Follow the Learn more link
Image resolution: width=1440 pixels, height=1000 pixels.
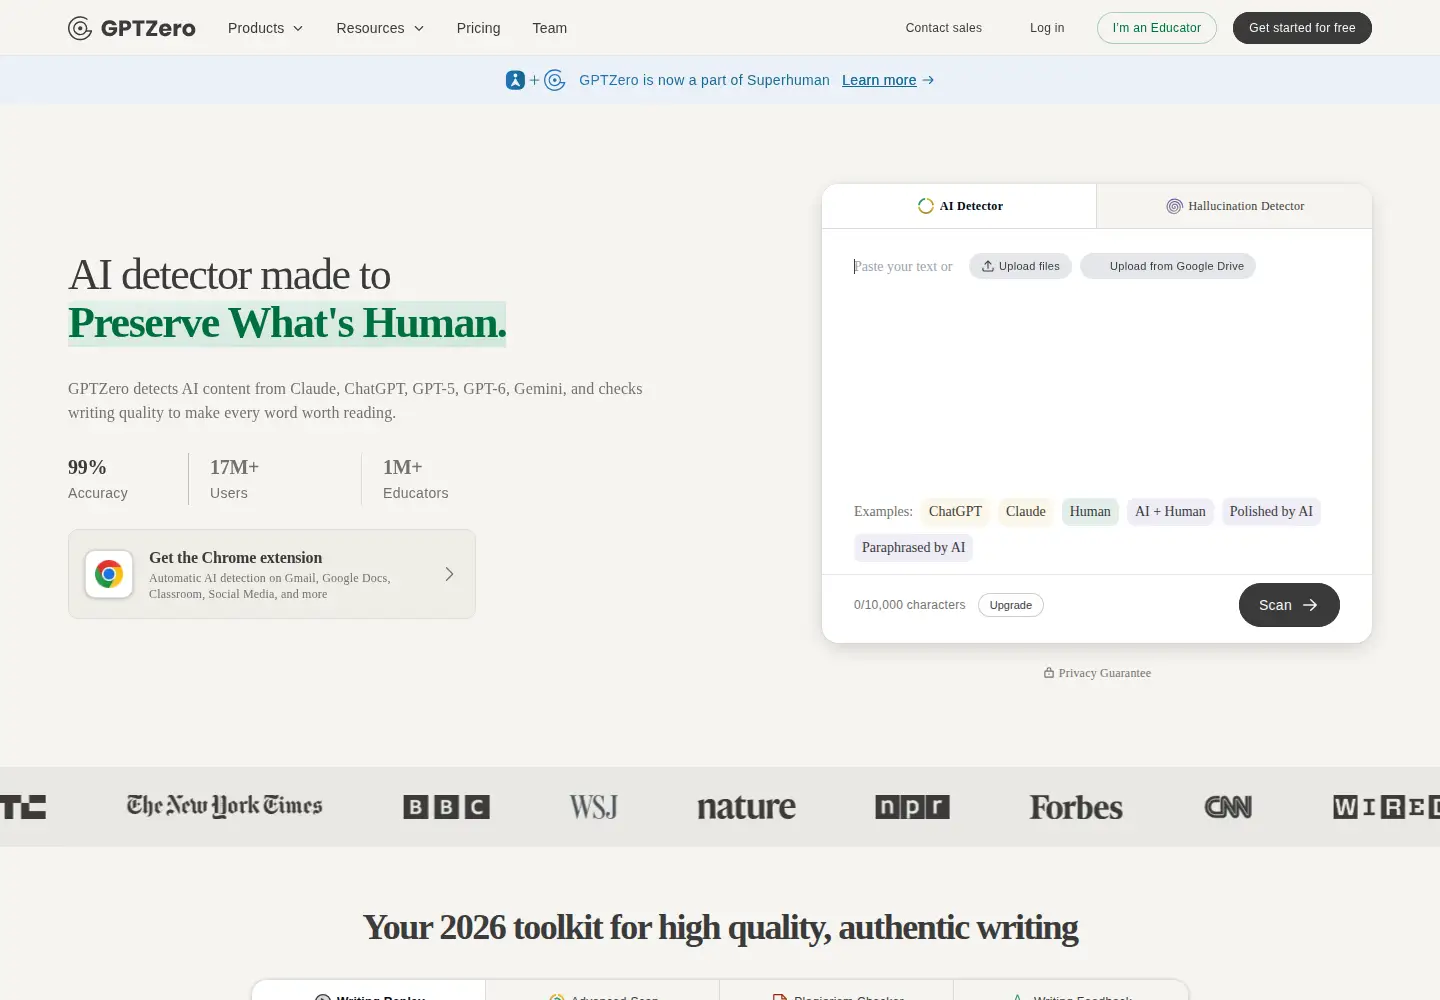tap(888, 80)
